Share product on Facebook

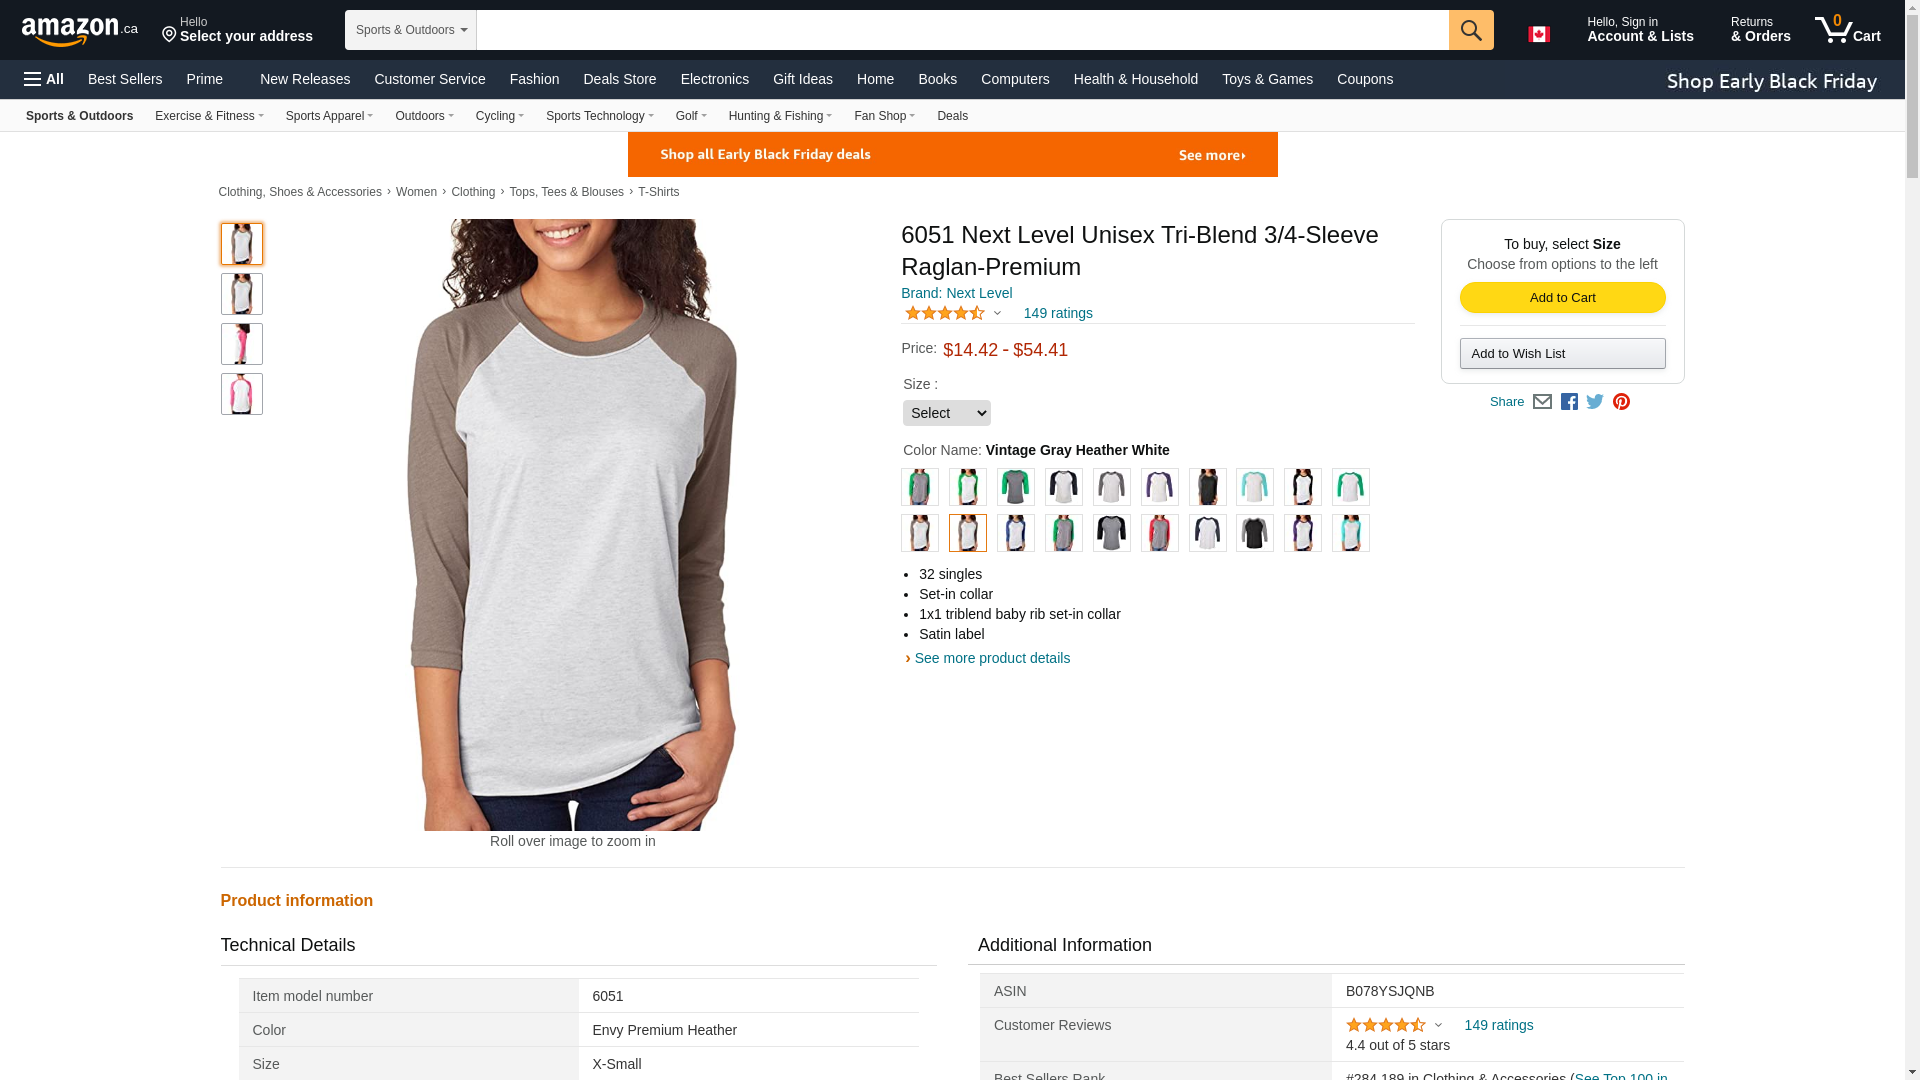(x=1569, y=402)
